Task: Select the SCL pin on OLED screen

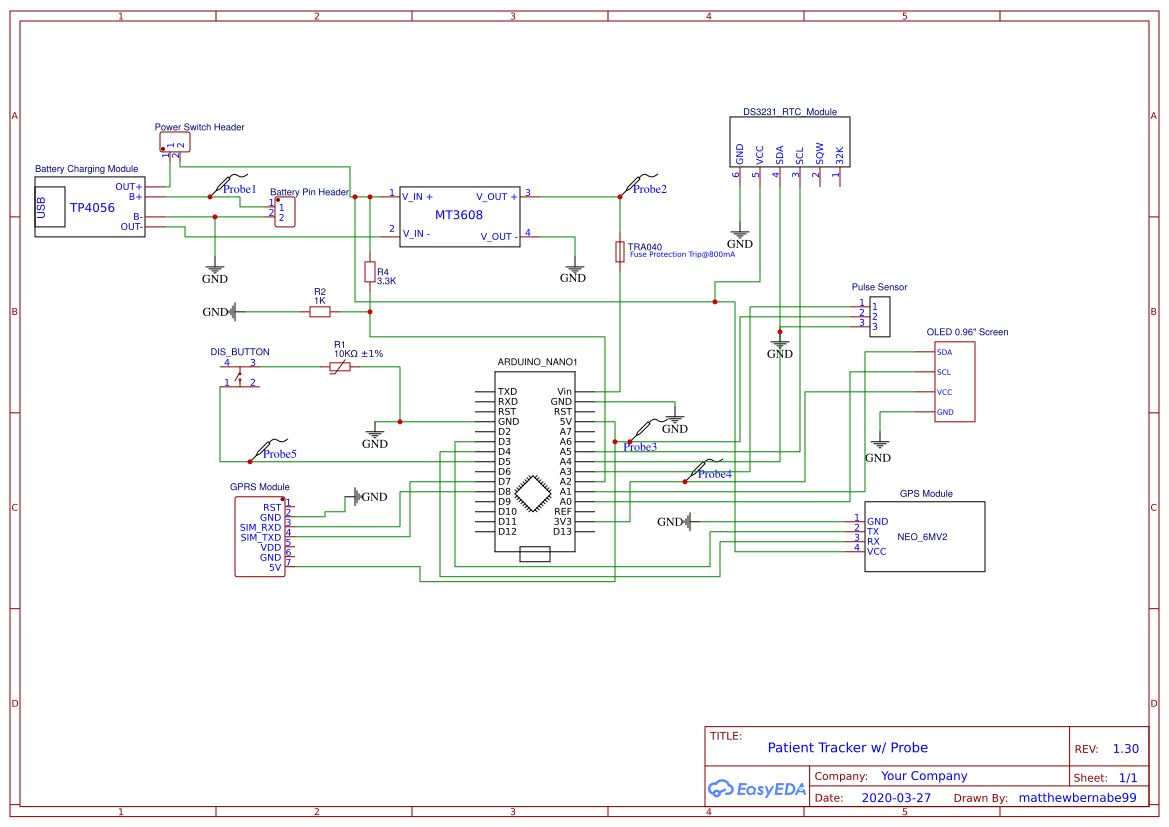Action: (945, 372)
